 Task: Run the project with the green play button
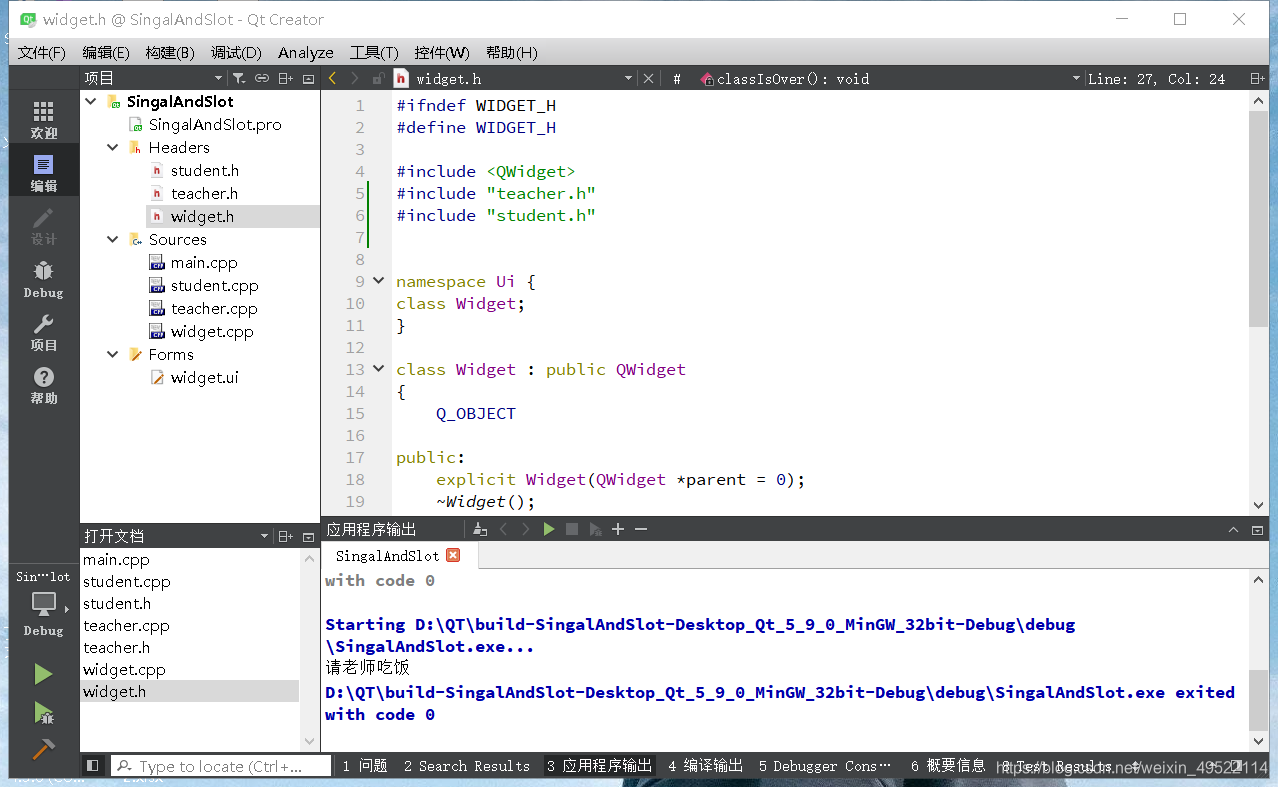(x=43, y=674)
